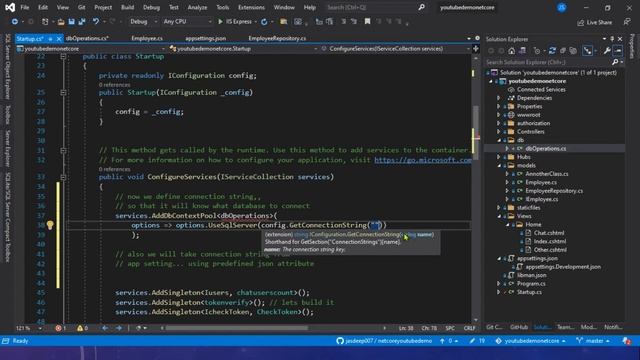This screenshot has height=360, width=640.
Task: Open youtubedemonetcore.Startup type dropdown
Action: click(243, 49)
